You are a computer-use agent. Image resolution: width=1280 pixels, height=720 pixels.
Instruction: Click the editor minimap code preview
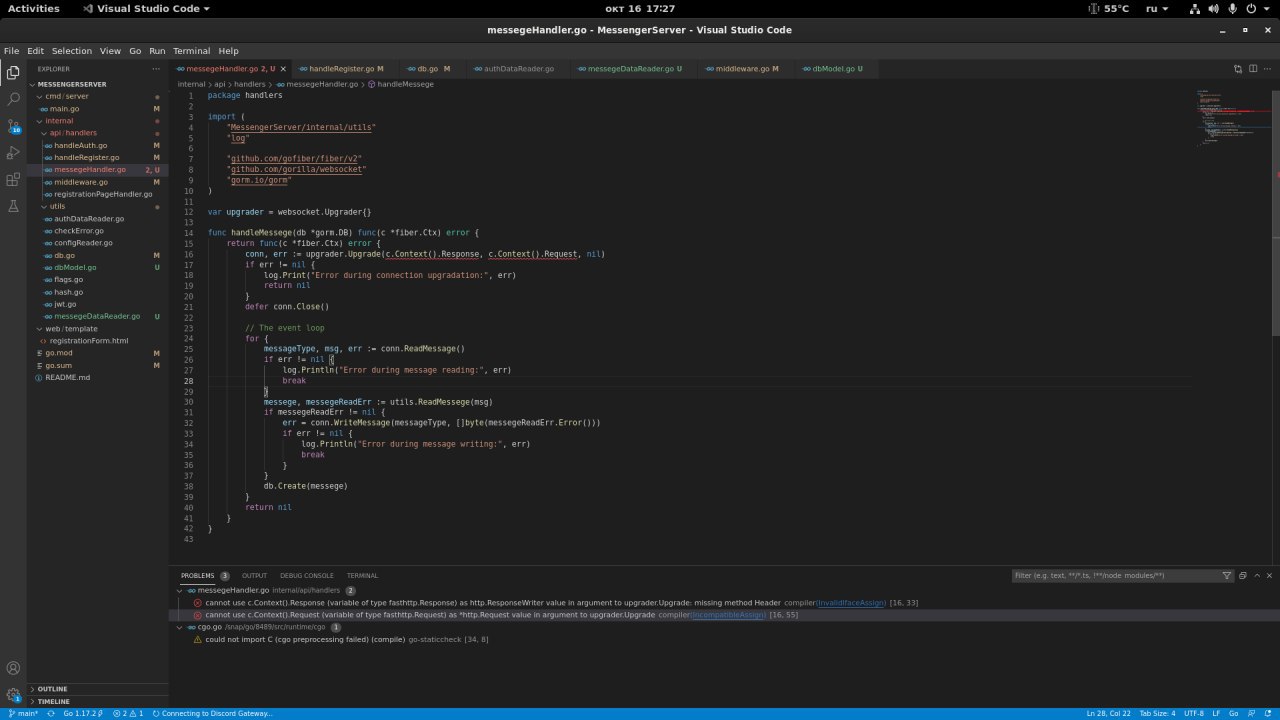point(1217,118)
